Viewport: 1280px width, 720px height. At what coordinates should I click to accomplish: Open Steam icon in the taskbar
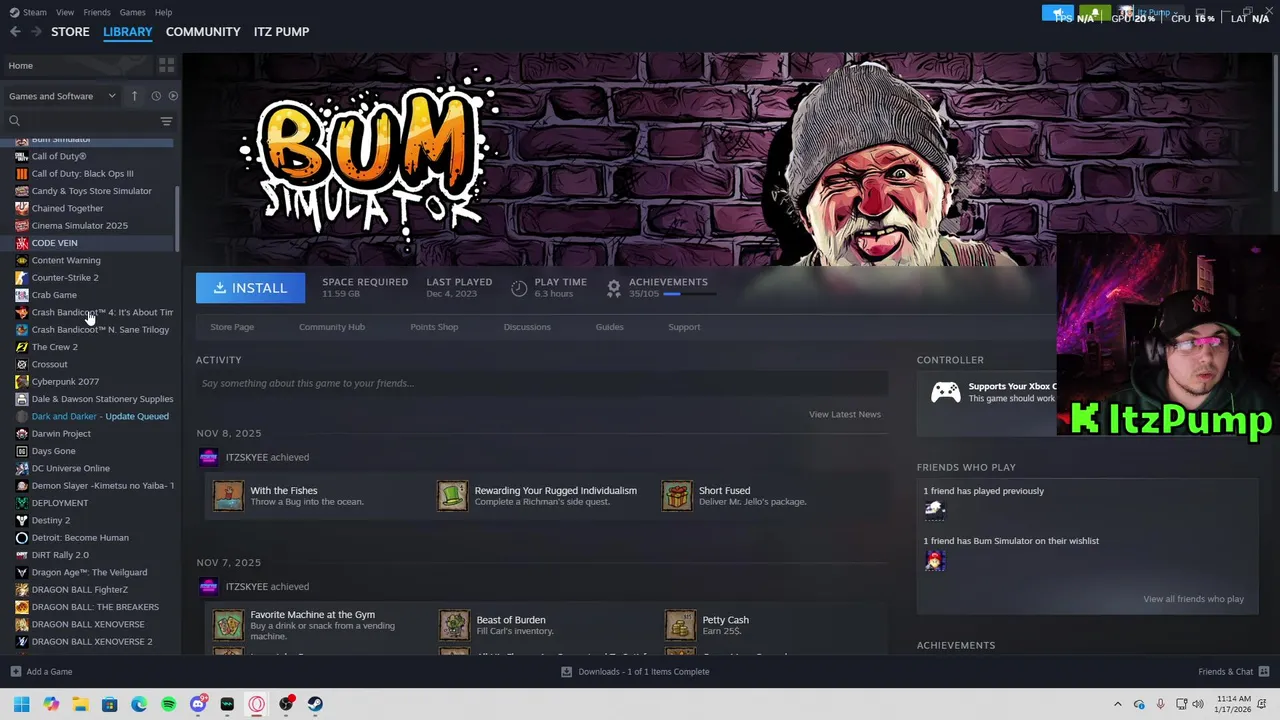(315, 704)
